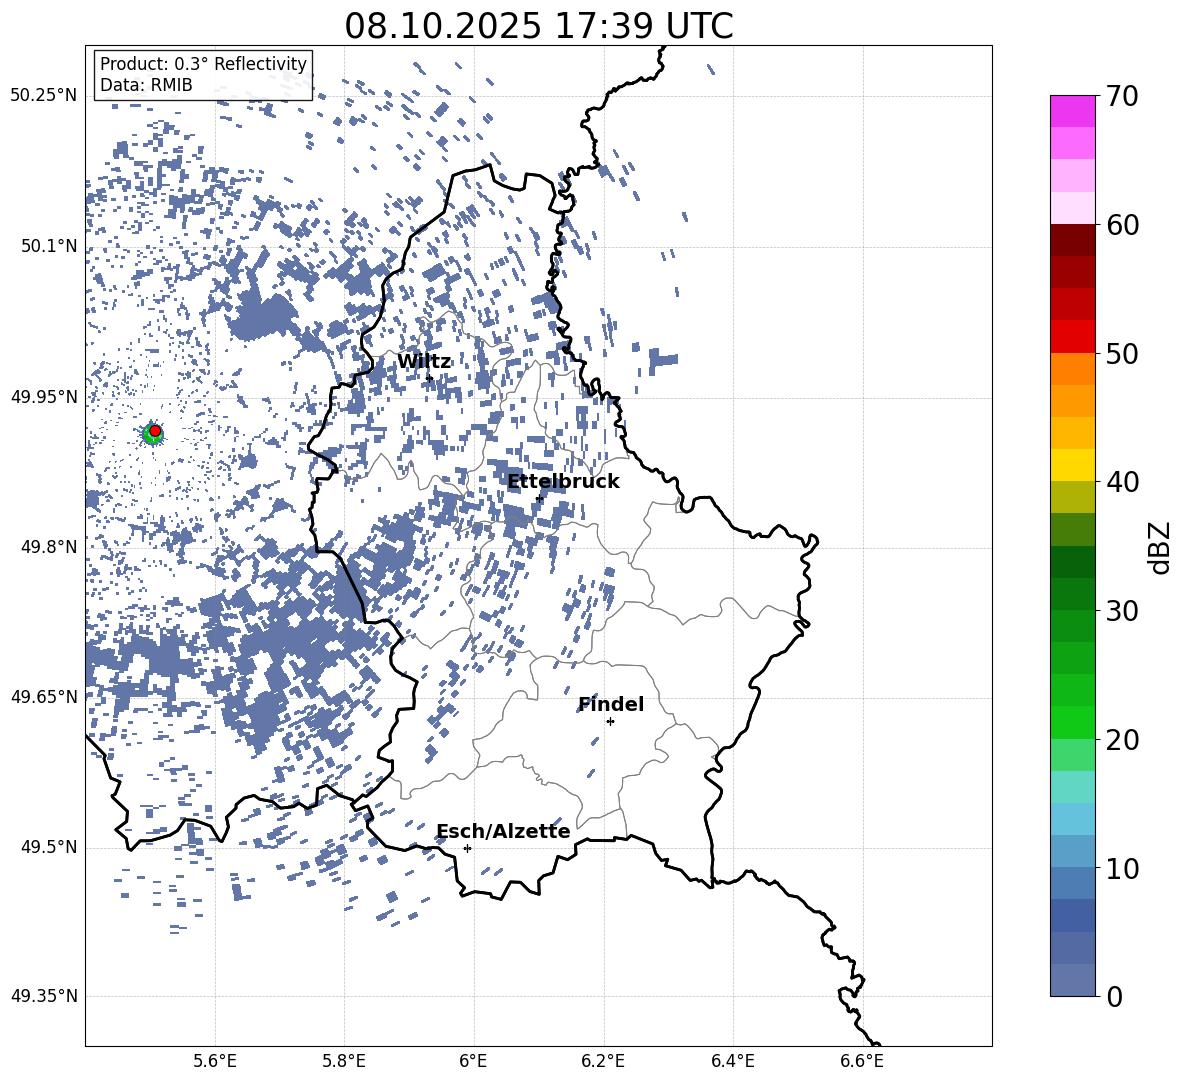Click the 49.5°N latitude tick label

coord(49,847)
